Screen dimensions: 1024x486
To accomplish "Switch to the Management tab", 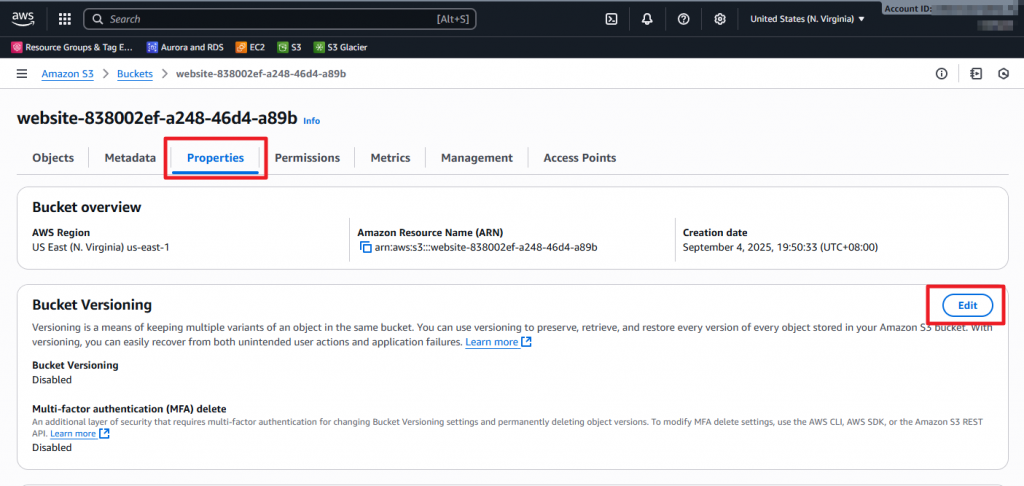I will pyautogui.click(x=477, y=157).
